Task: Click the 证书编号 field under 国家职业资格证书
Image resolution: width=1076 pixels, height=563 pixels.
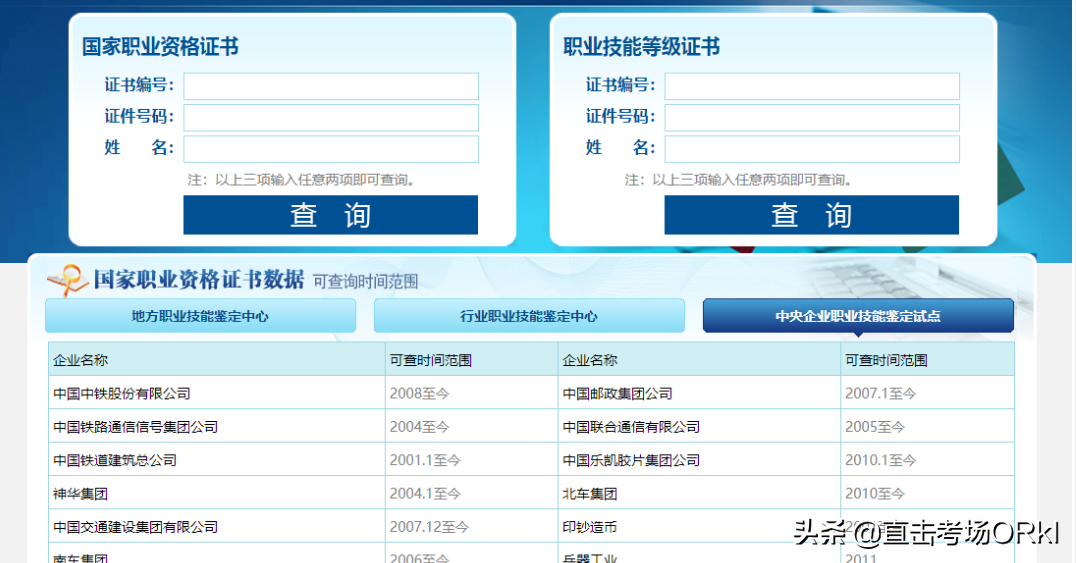Action: click(x=331, y=87)
